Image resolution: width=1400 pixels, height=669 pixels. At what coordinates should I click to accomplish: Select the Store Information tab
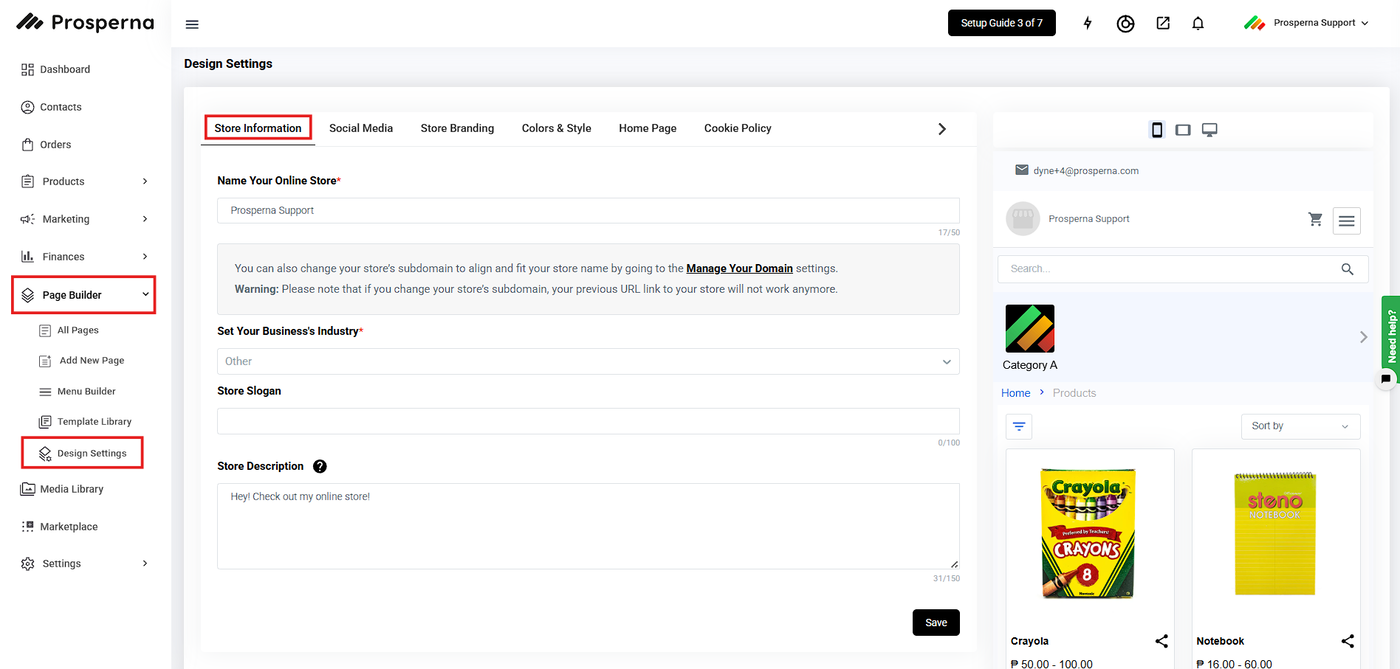(258, 128)
